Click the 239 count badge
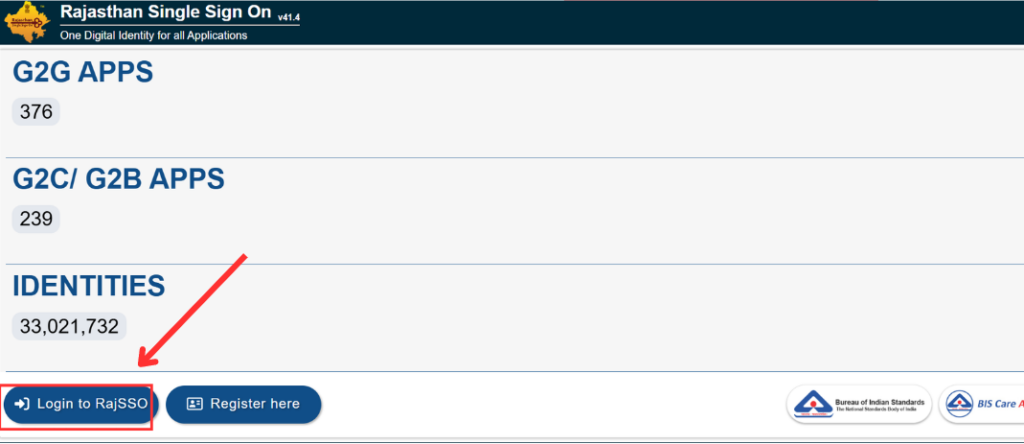The image size is (1024, 444). (x=36, y=218)
